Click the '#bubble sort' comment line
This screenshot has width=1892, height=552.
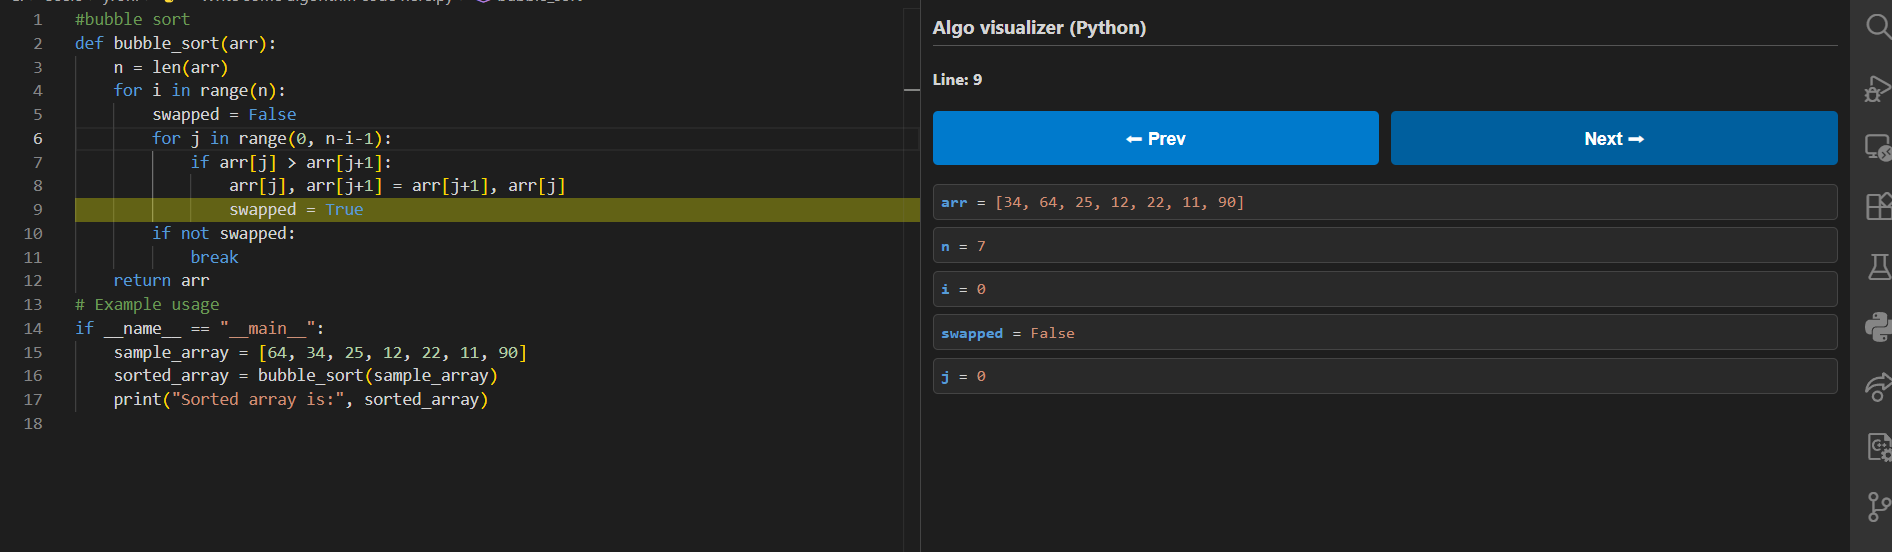point(132,19)
